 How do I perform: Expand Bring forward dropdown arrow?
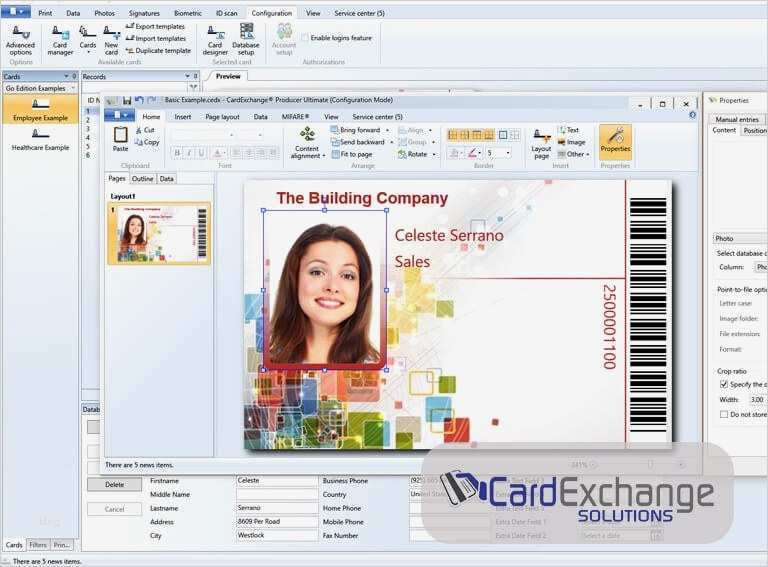(x=387, y=130)
